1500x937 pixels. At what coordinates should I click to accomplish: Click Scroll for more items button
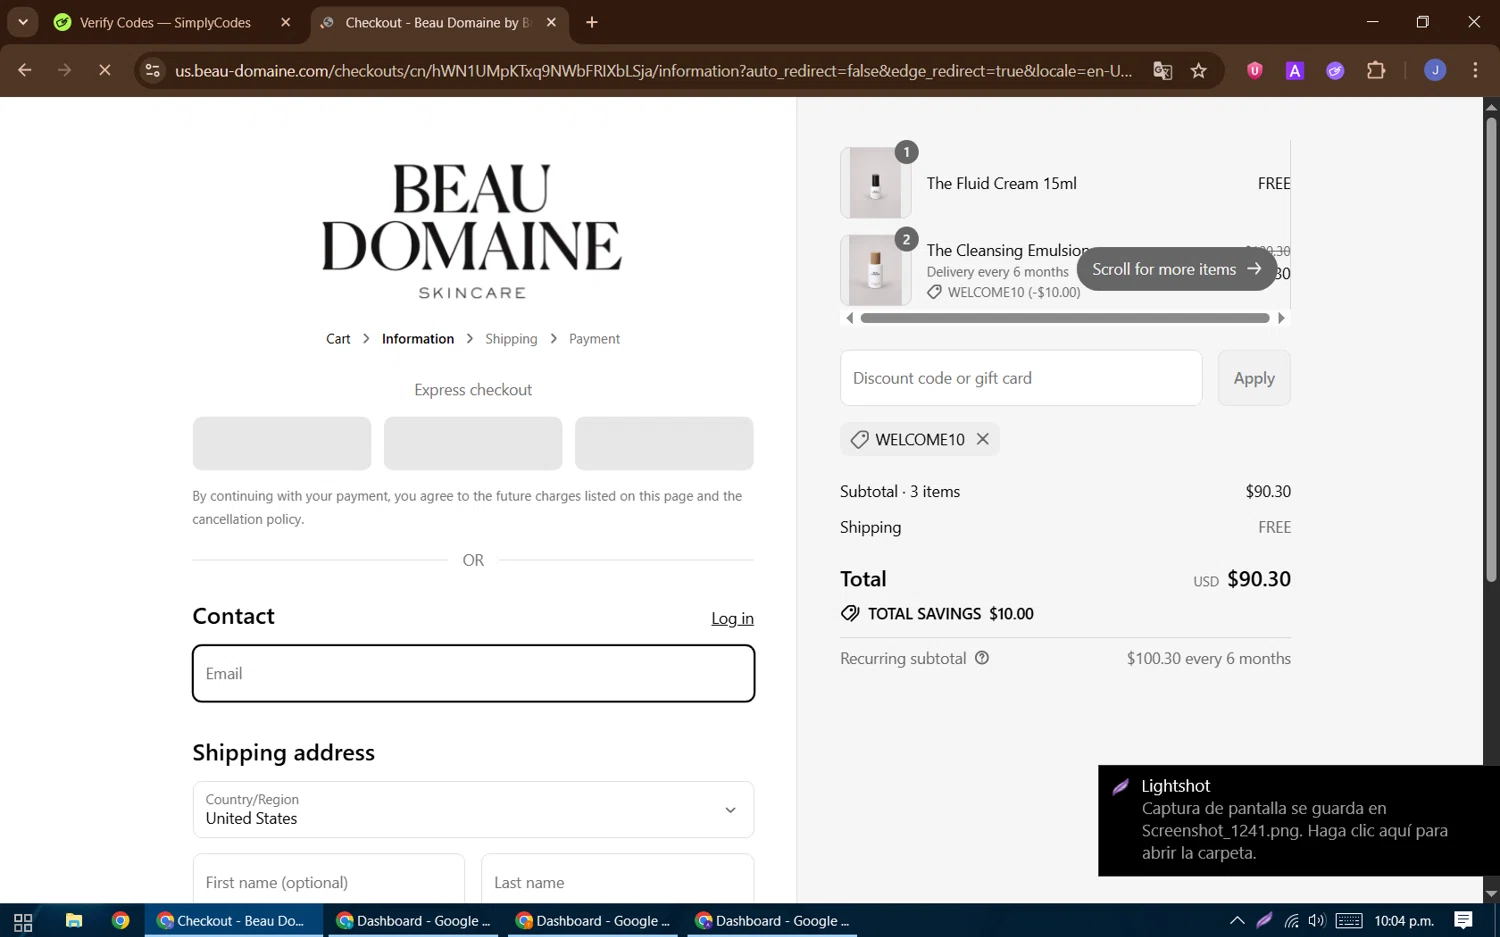click(x=1176, y=269)
